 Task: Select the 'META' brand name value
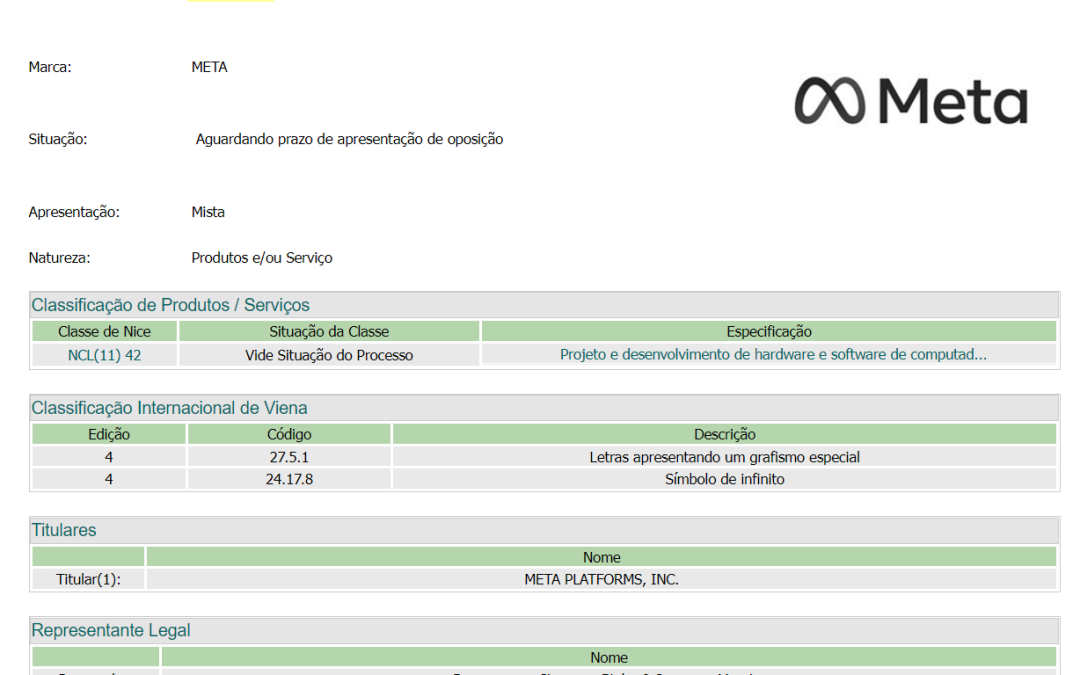209,68
